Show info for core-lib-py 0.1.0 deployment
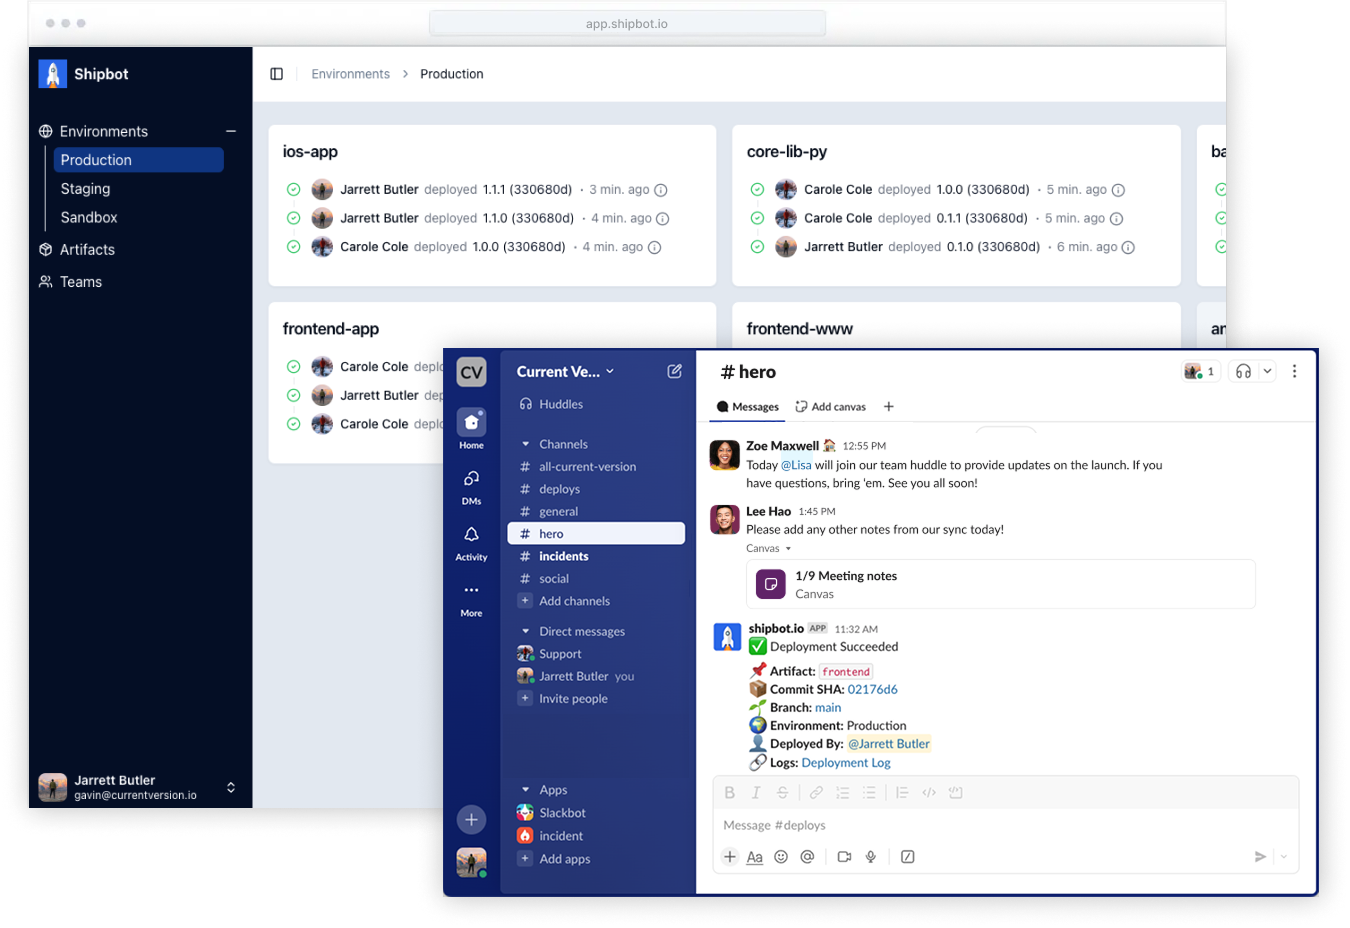Screen dimensions: 1350x928 (1128, 247)
